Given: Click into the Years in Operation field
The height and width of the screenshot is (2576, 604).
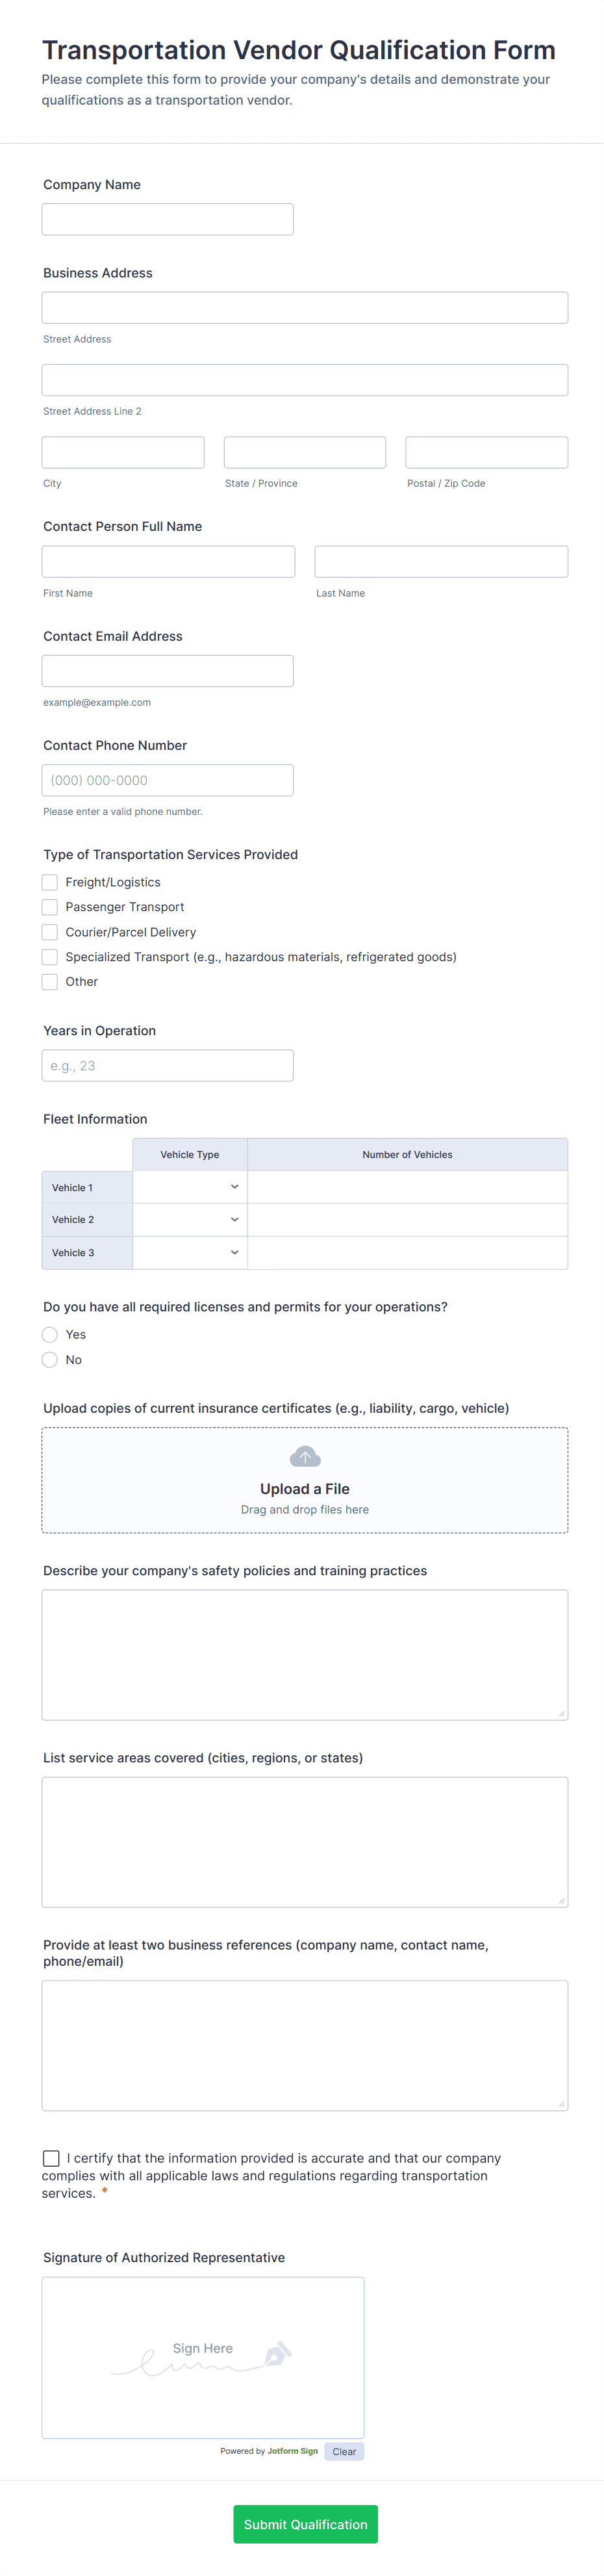Looking at the screenshot, I should coord(168,1065).
